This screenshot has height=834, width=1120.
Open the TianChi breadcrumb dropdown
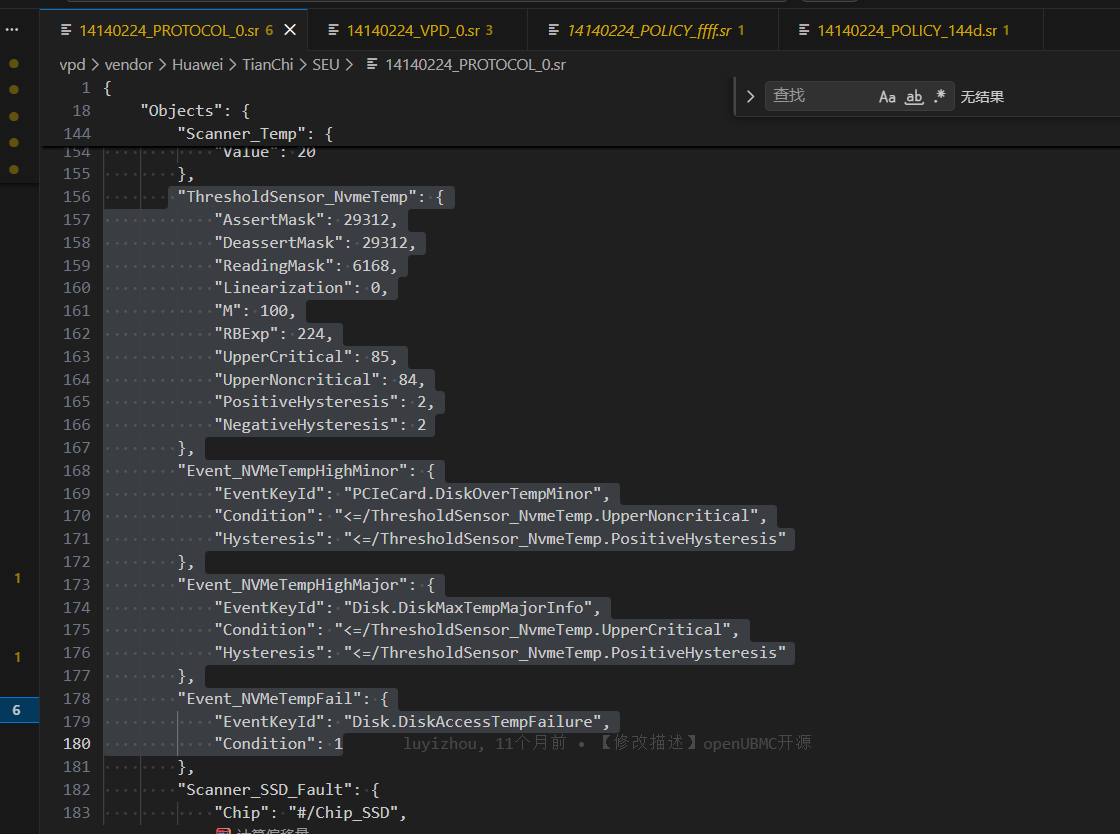(269, 64)
